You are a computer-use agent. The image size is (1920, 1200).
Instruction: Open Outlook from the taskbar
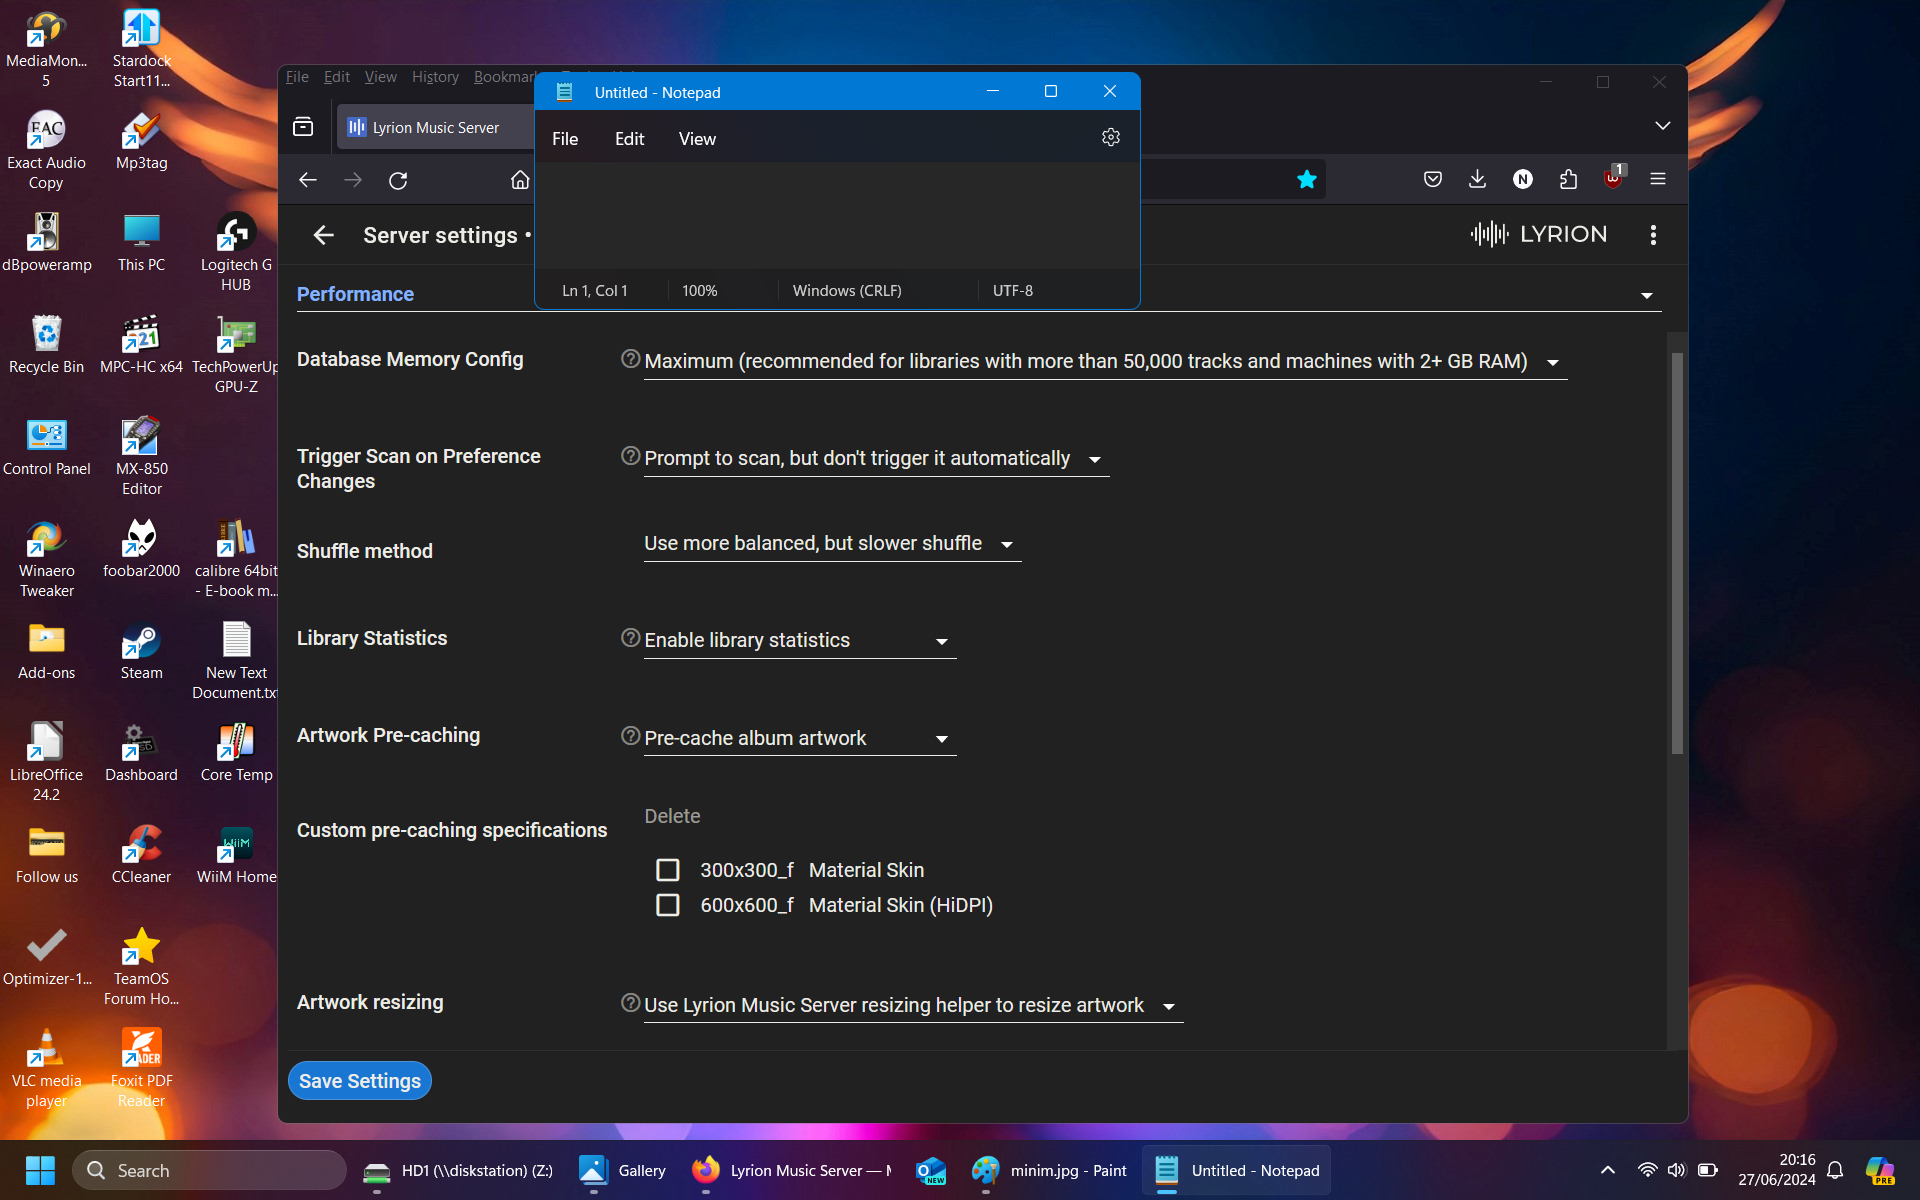(931, 1170)
